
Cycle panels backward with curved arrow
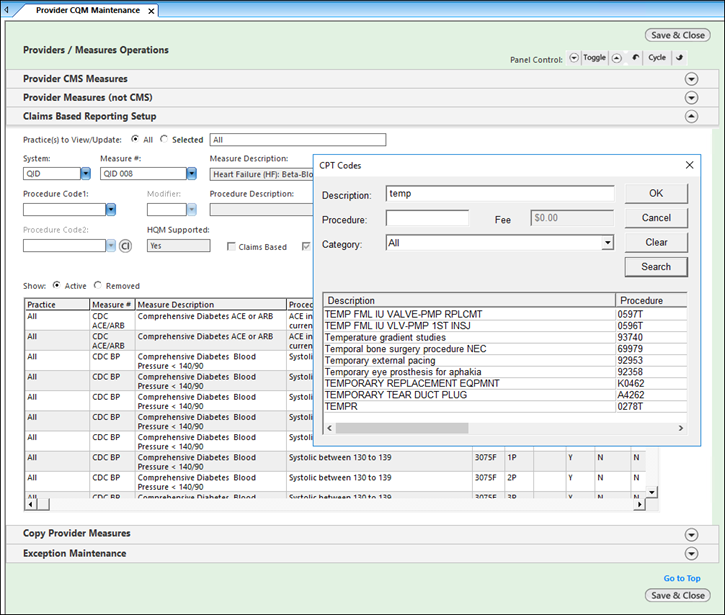tap(636, 57)
